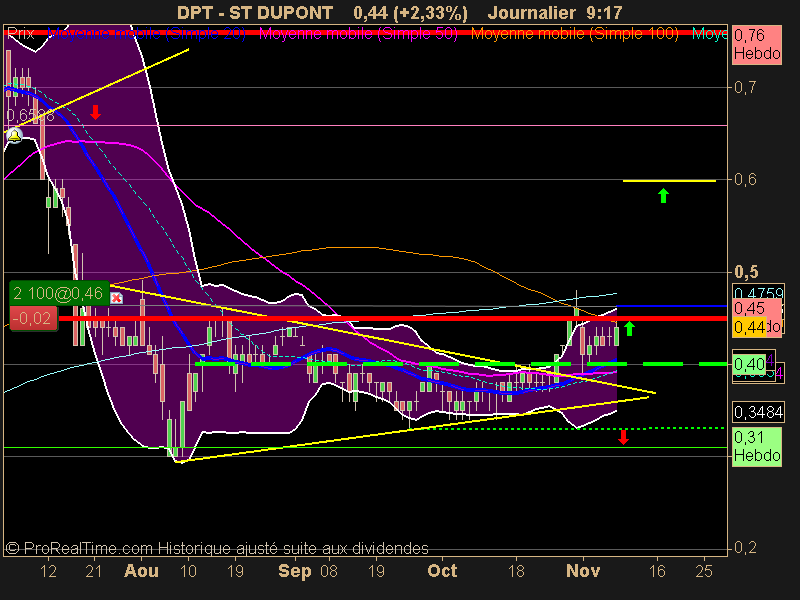Click the Prix legend label
Image resolution: width=800 pixels, height=600 pixels.
21,34
